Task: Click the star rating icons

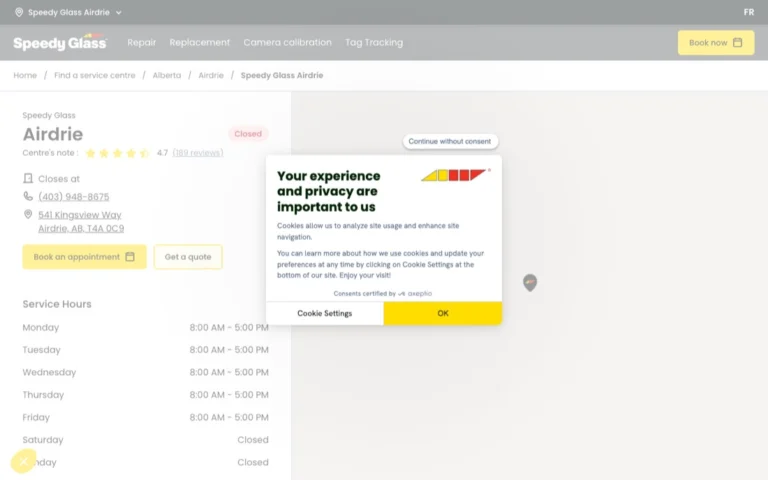Action: click(x=117, y=153)
